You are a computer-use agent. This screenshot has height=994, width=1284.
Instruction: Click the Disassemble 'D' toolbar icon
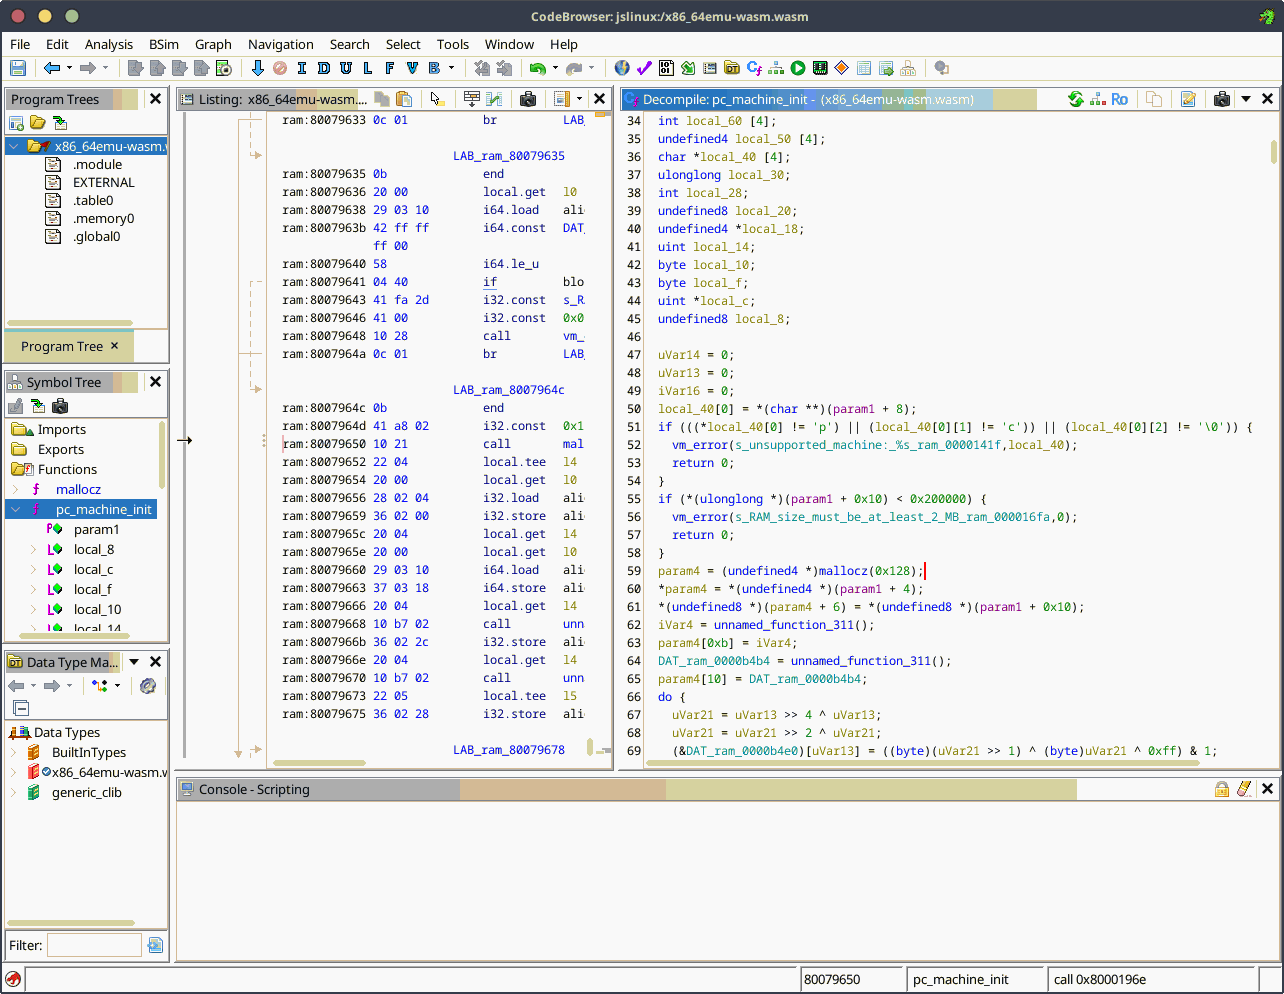click(323, 68)
